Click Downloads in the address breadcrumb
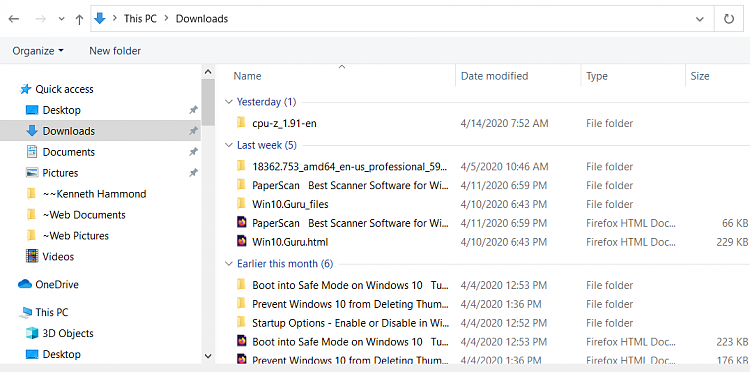 click(202, 19)
